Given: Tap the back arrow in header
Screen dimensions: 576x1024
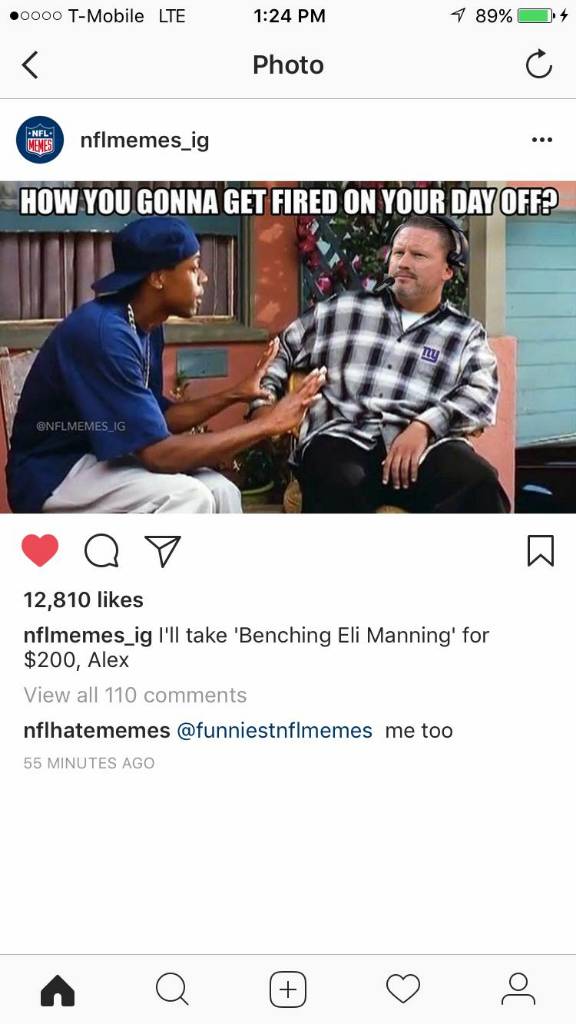Looking at the screenshot, I should coord(30,65).
